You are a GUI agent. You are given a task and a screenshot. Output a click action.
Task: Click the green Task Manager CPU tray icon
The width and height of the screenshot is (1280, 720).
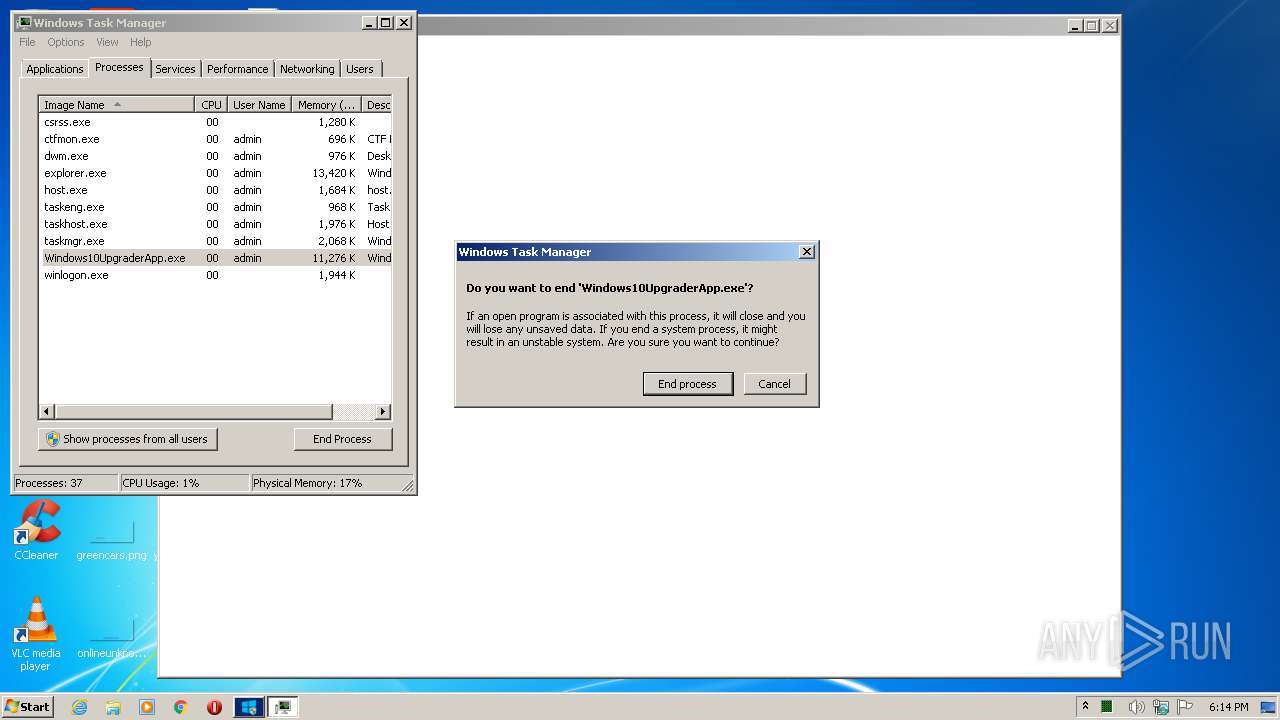tap(1108, 707)
